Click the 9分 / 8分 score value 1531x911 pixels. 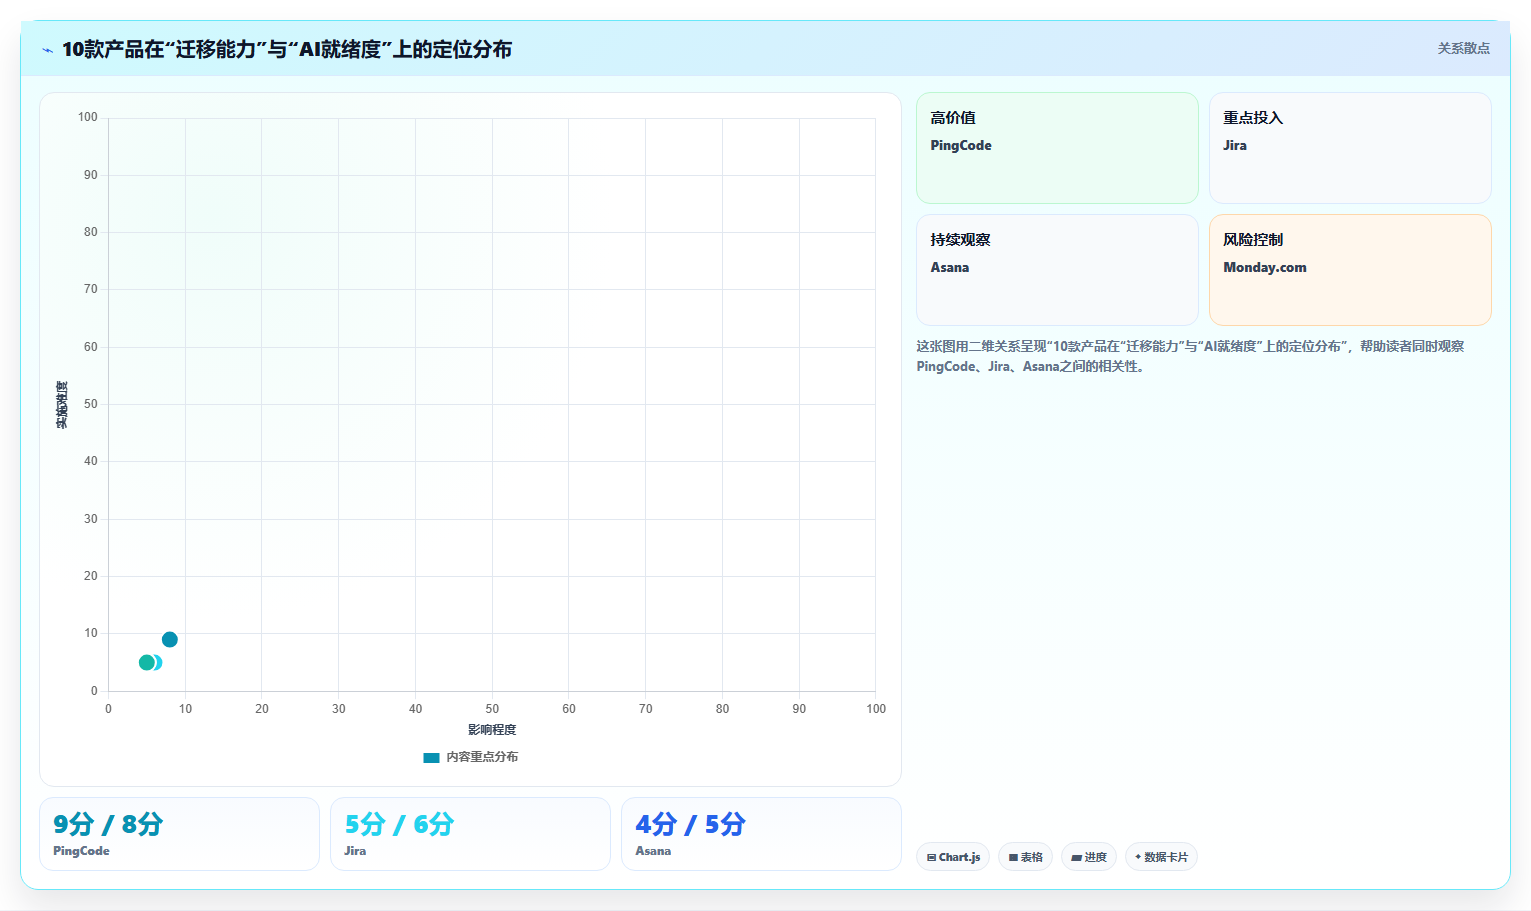[x=108, y=824]
